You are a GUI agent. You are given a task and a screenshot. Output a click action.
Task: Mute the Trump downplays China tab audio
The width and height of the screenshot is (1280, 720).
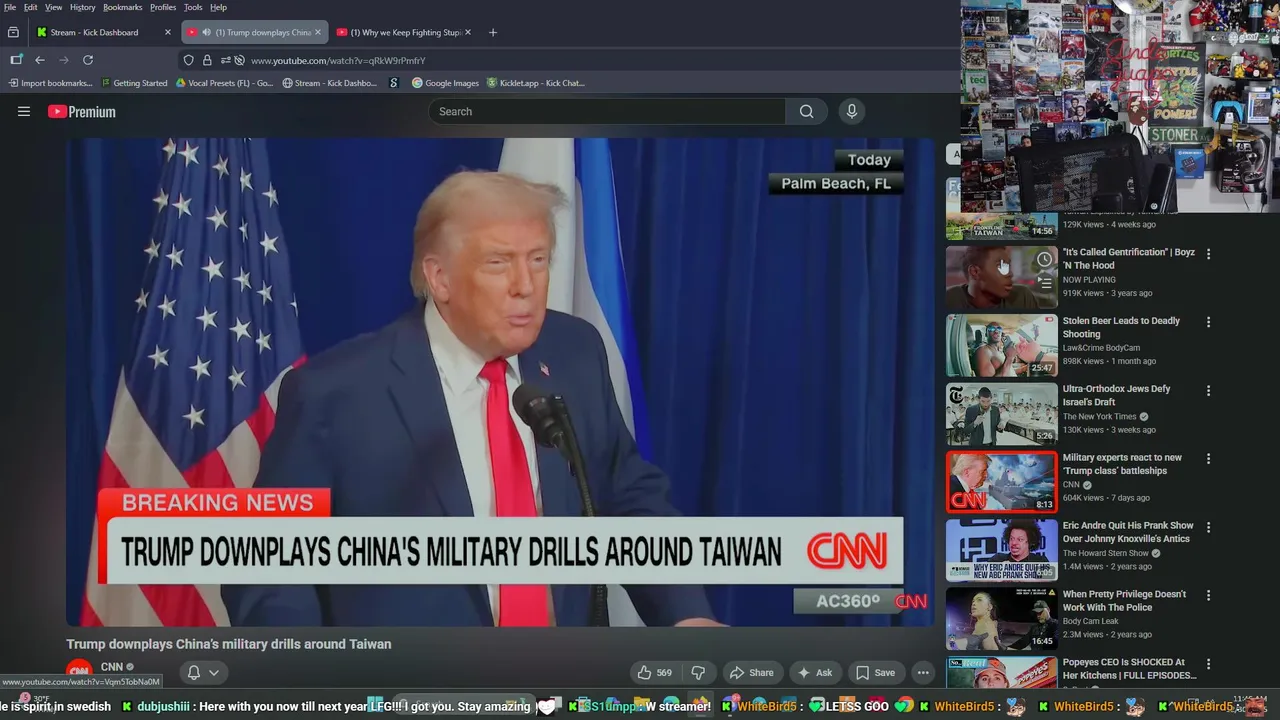[206, 32]
